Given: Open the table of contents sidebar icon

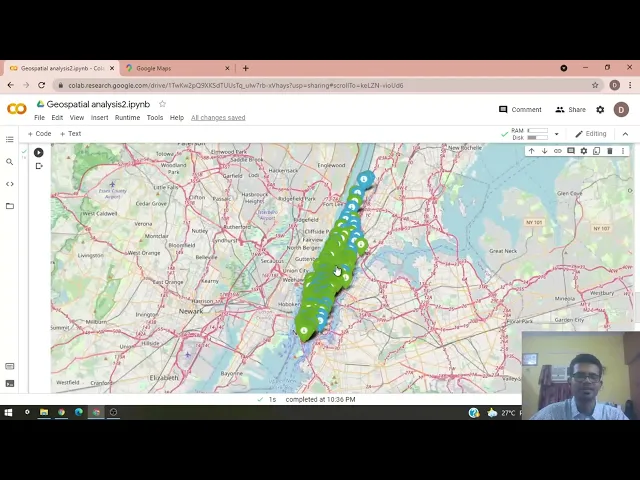Looking at the screenshot, I should coord(10,140).
